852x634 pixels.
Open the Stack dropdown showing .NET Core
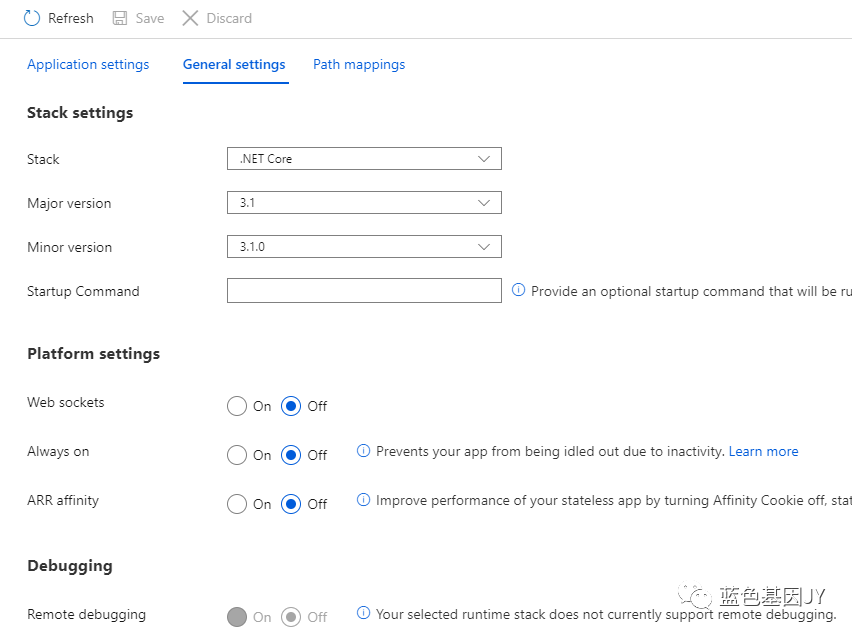pos(364,158)
